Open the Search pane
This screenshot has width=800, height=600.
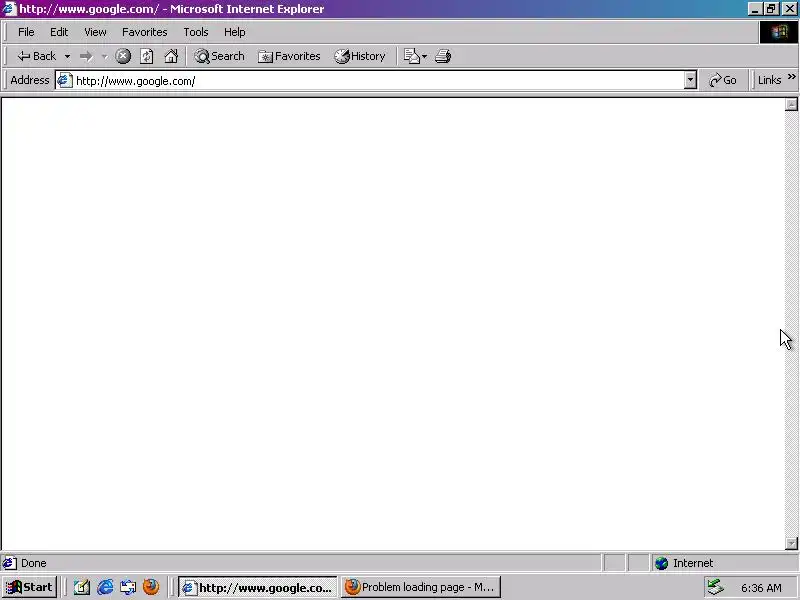click(x=219, y=56)
